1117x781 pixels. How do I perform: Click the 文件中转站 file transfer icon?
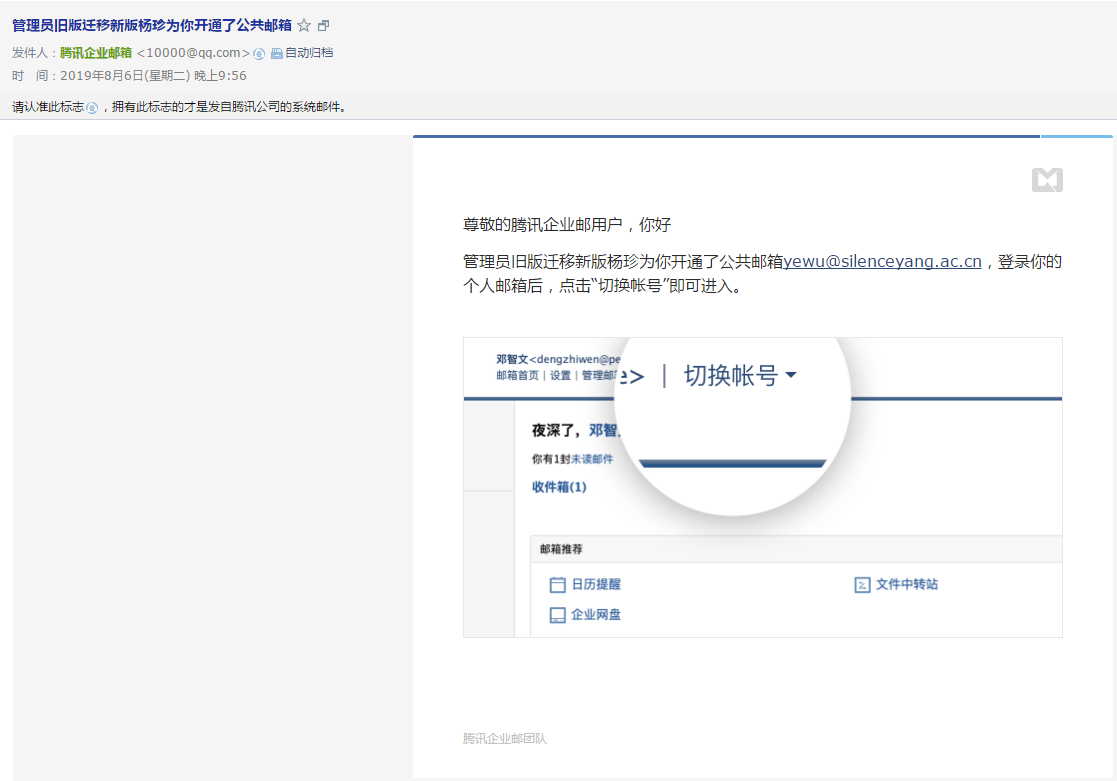pyautogui.click(x=862, y=584)
